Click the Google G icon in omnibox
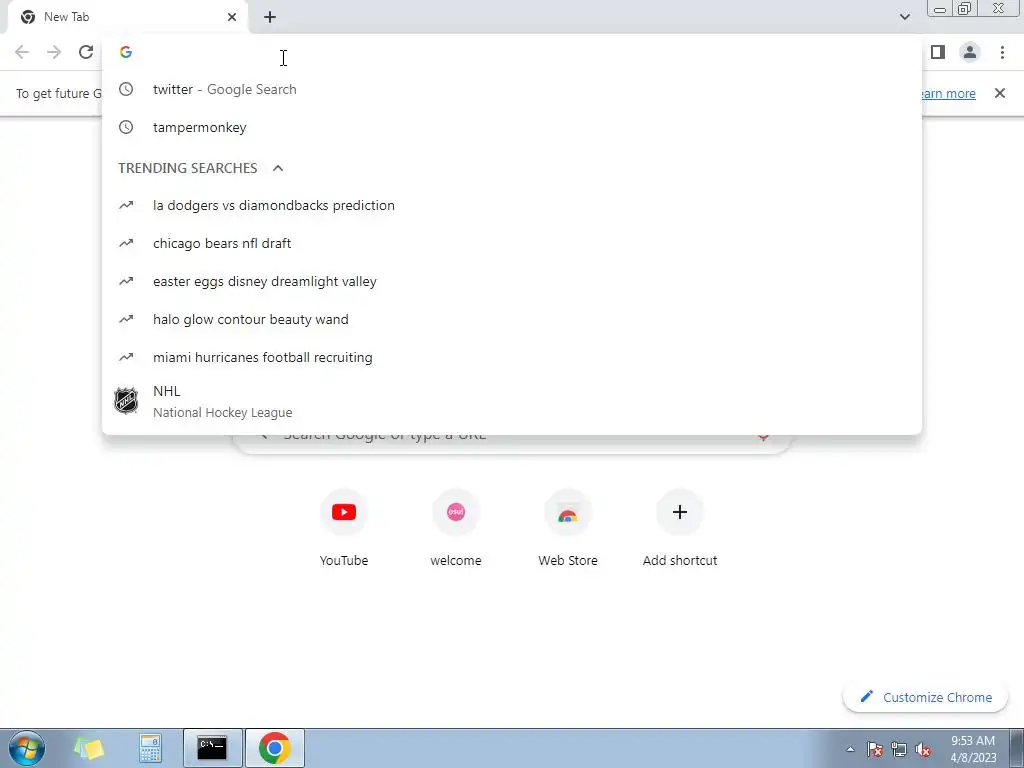This screenshot has width=1024, height=768. (x=126, y=52)
